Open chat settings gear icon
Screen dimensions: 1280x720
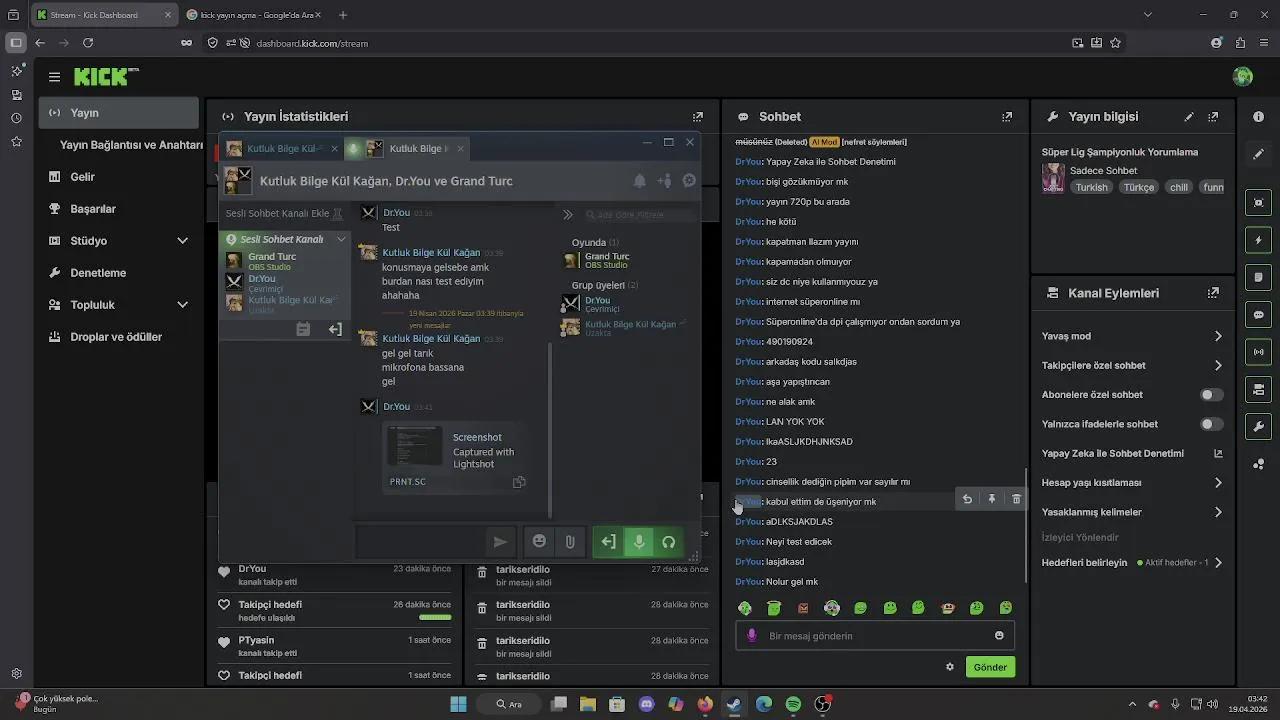coord(950,667)
